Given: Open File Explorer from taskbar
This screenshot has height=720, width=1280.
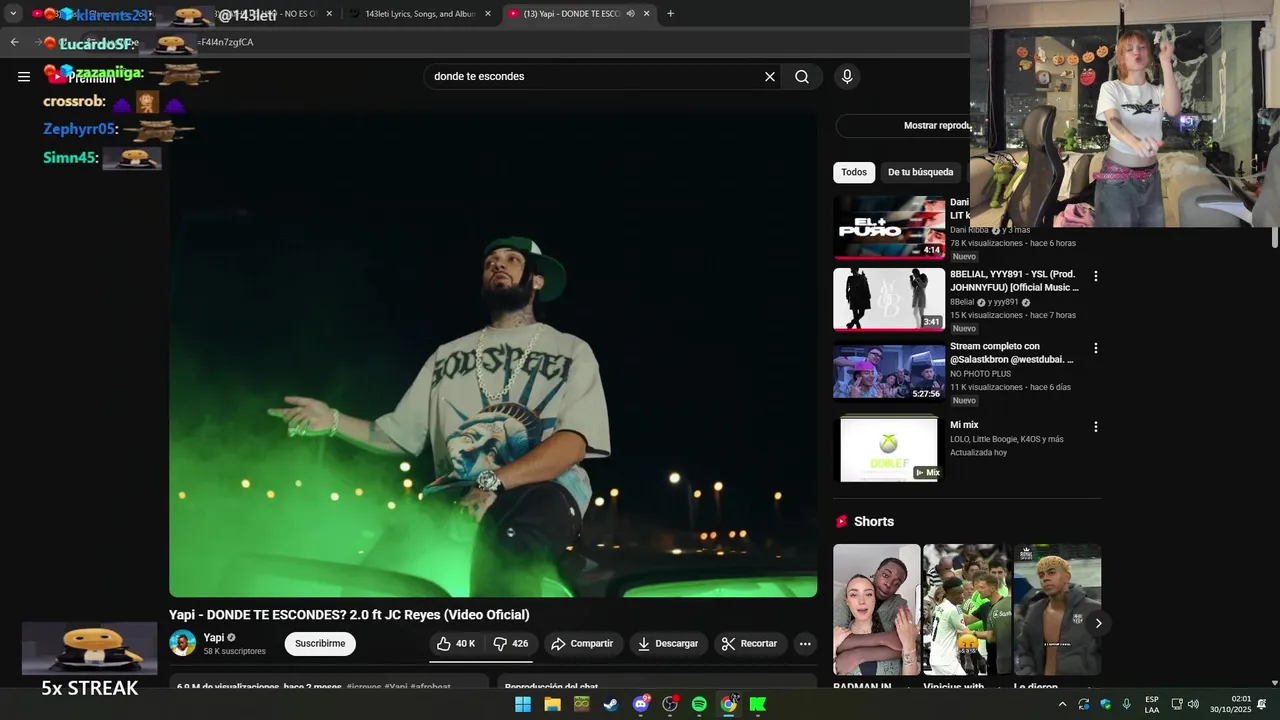Looking at the screenshot, I should point(552,704).
